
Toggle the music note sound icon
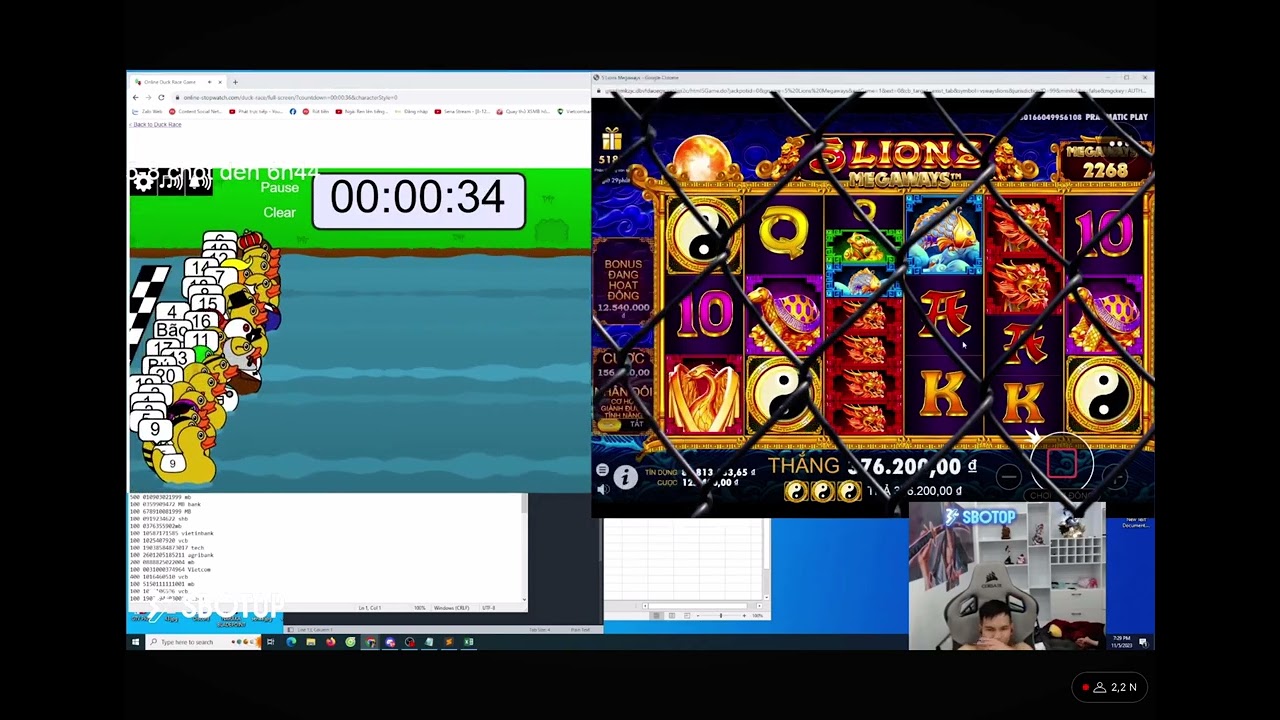[x=171, y=182]
